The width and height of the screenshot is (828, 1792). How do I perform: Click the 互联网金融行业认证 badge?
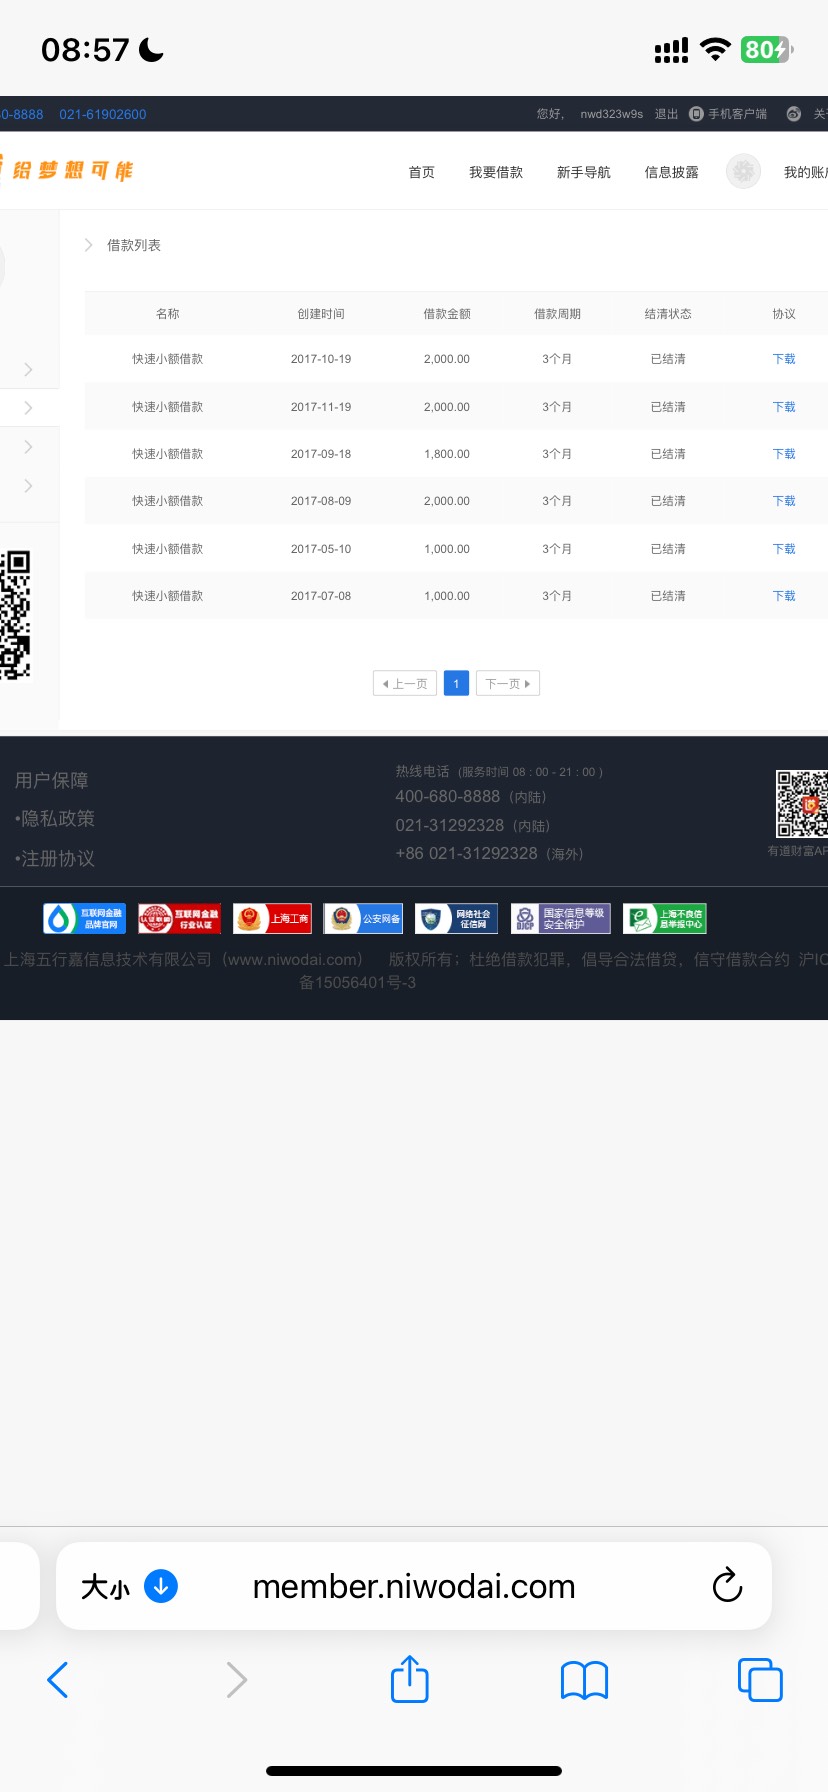(179, 918)
